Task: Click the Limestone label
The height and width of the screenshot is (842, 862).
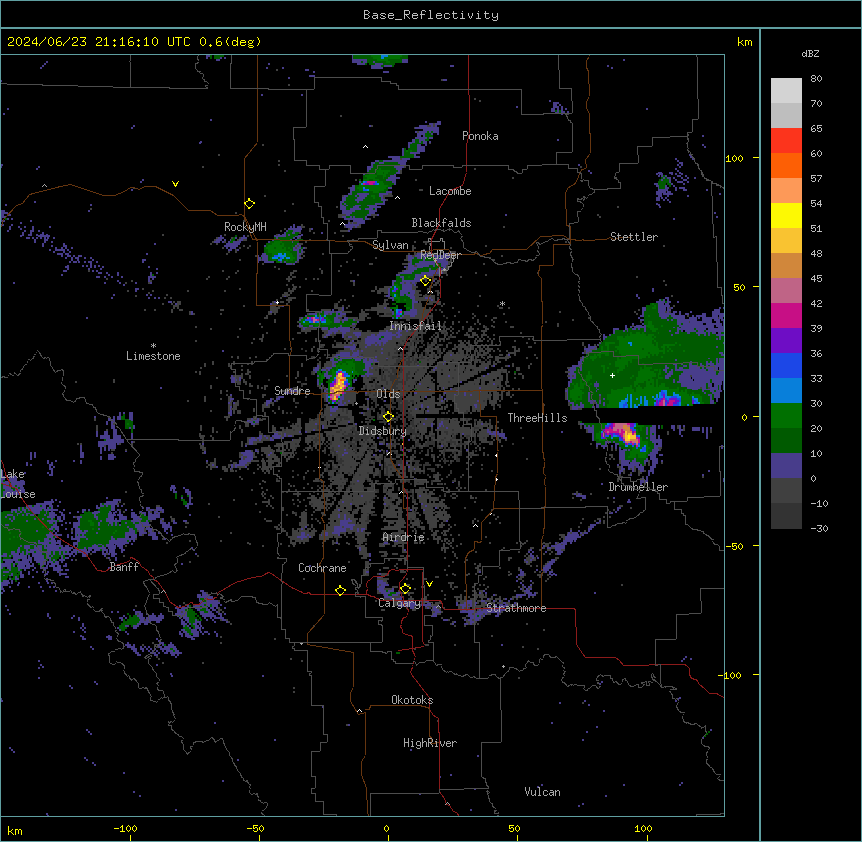Action: click(153, 356)
